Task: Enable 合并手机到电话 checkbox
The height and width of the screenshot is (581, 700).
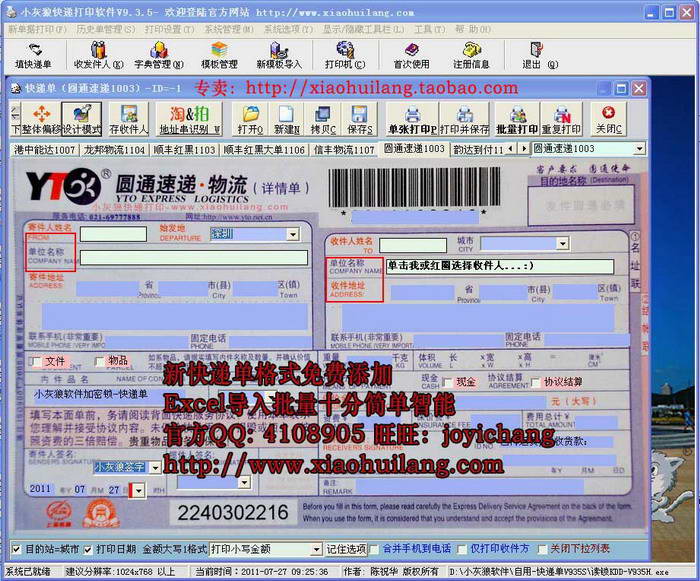Action: 374,549
